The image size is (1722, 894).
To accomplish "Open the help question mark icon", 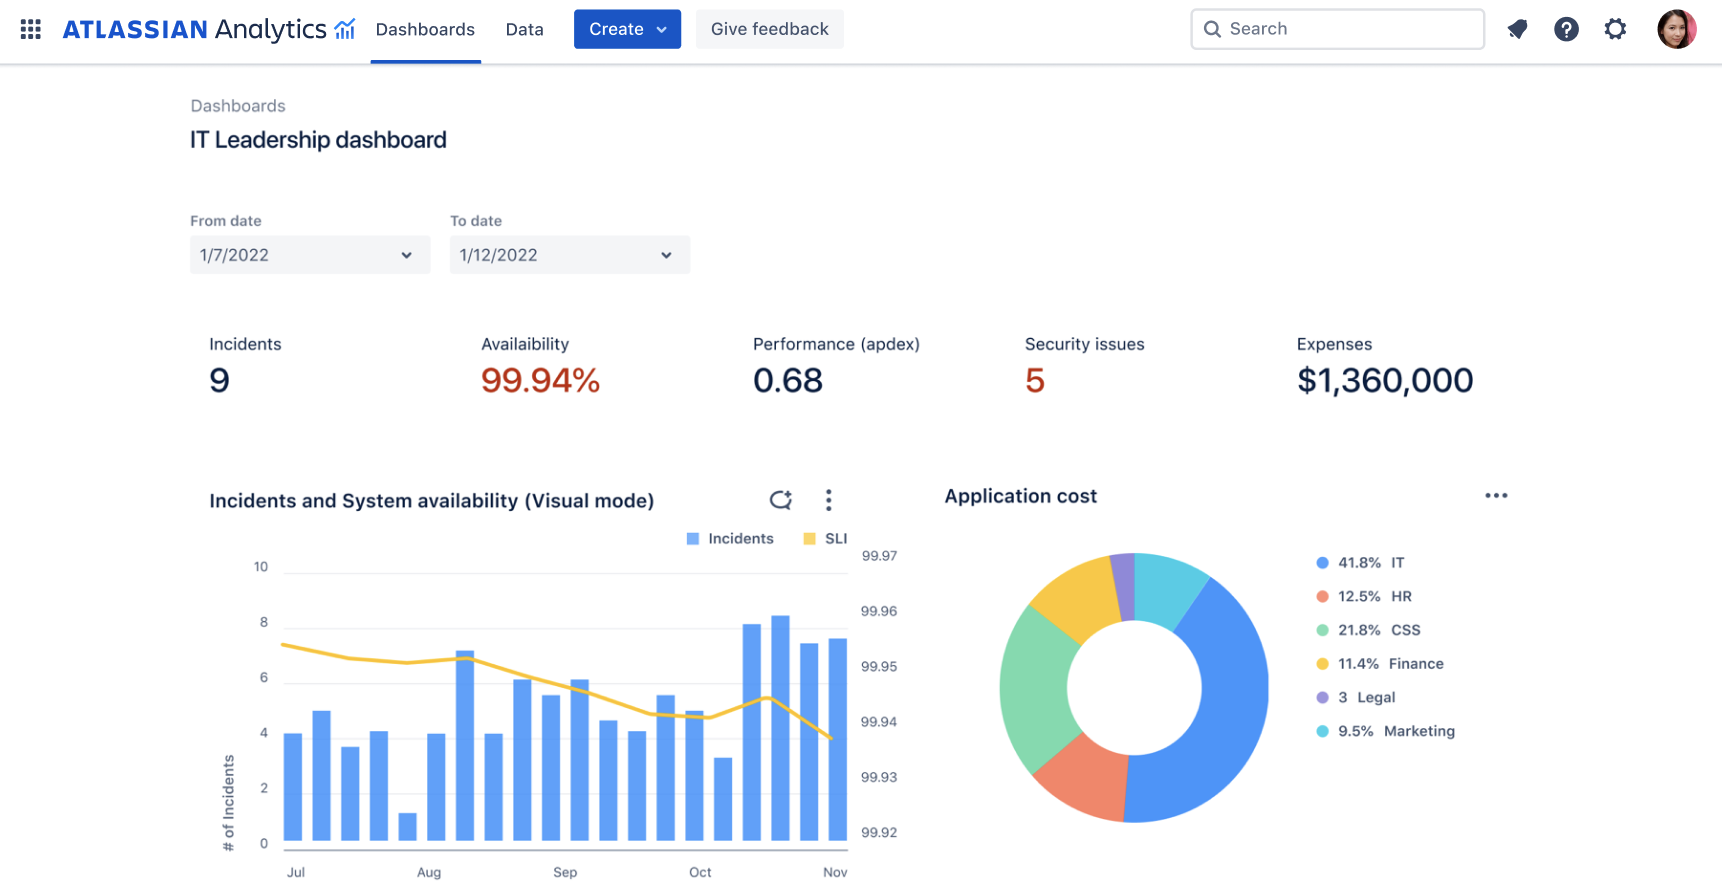I will tap(1566, 29).
